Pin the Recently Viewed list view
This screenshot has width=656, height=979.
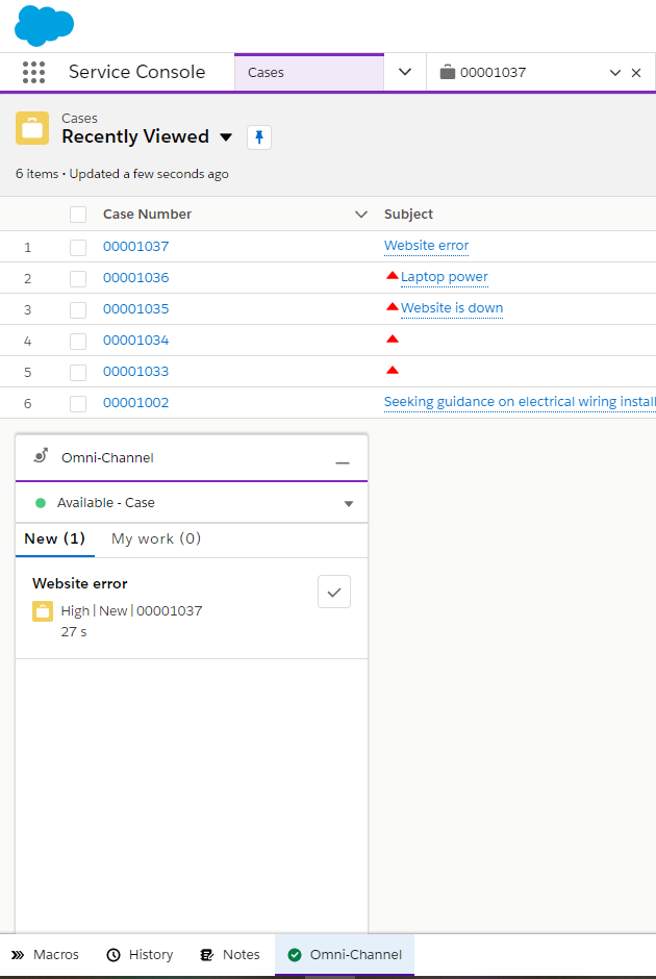[259, 138]
